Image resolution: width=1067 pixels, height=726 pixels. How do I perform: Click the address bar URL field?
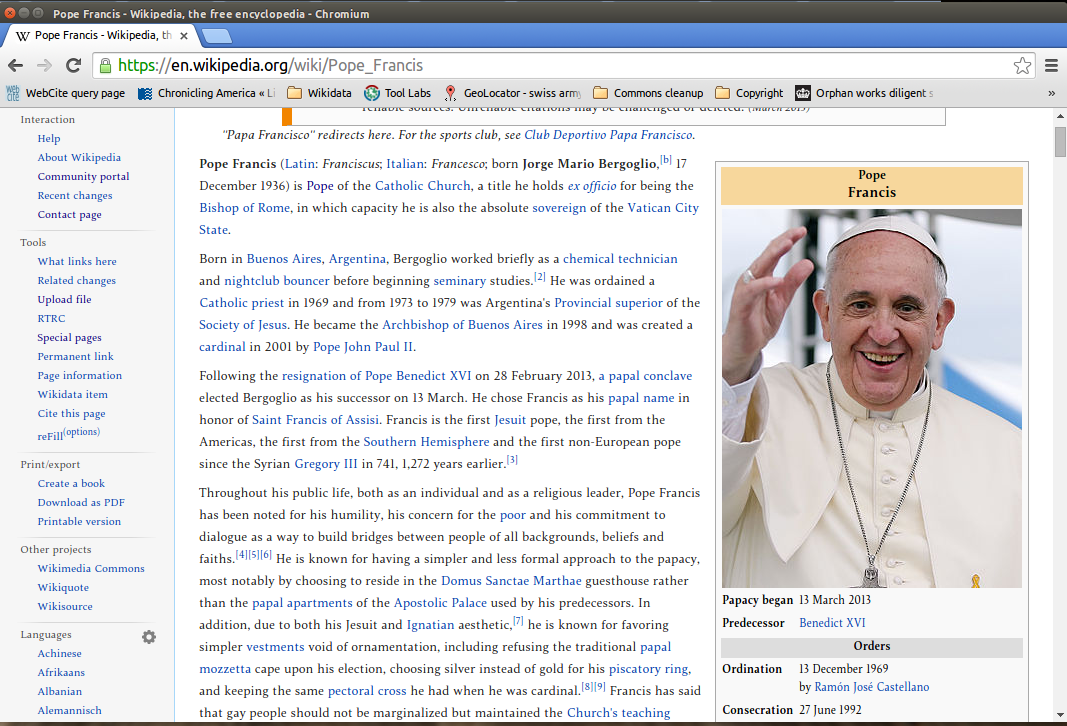pyautogui.click(x=565, y=65)
